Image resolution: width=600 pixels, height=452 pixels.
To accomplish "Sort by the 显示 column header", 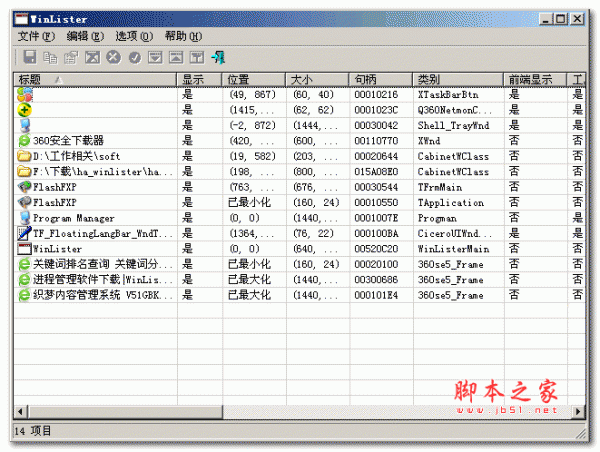I will click(x=199, y=80).
